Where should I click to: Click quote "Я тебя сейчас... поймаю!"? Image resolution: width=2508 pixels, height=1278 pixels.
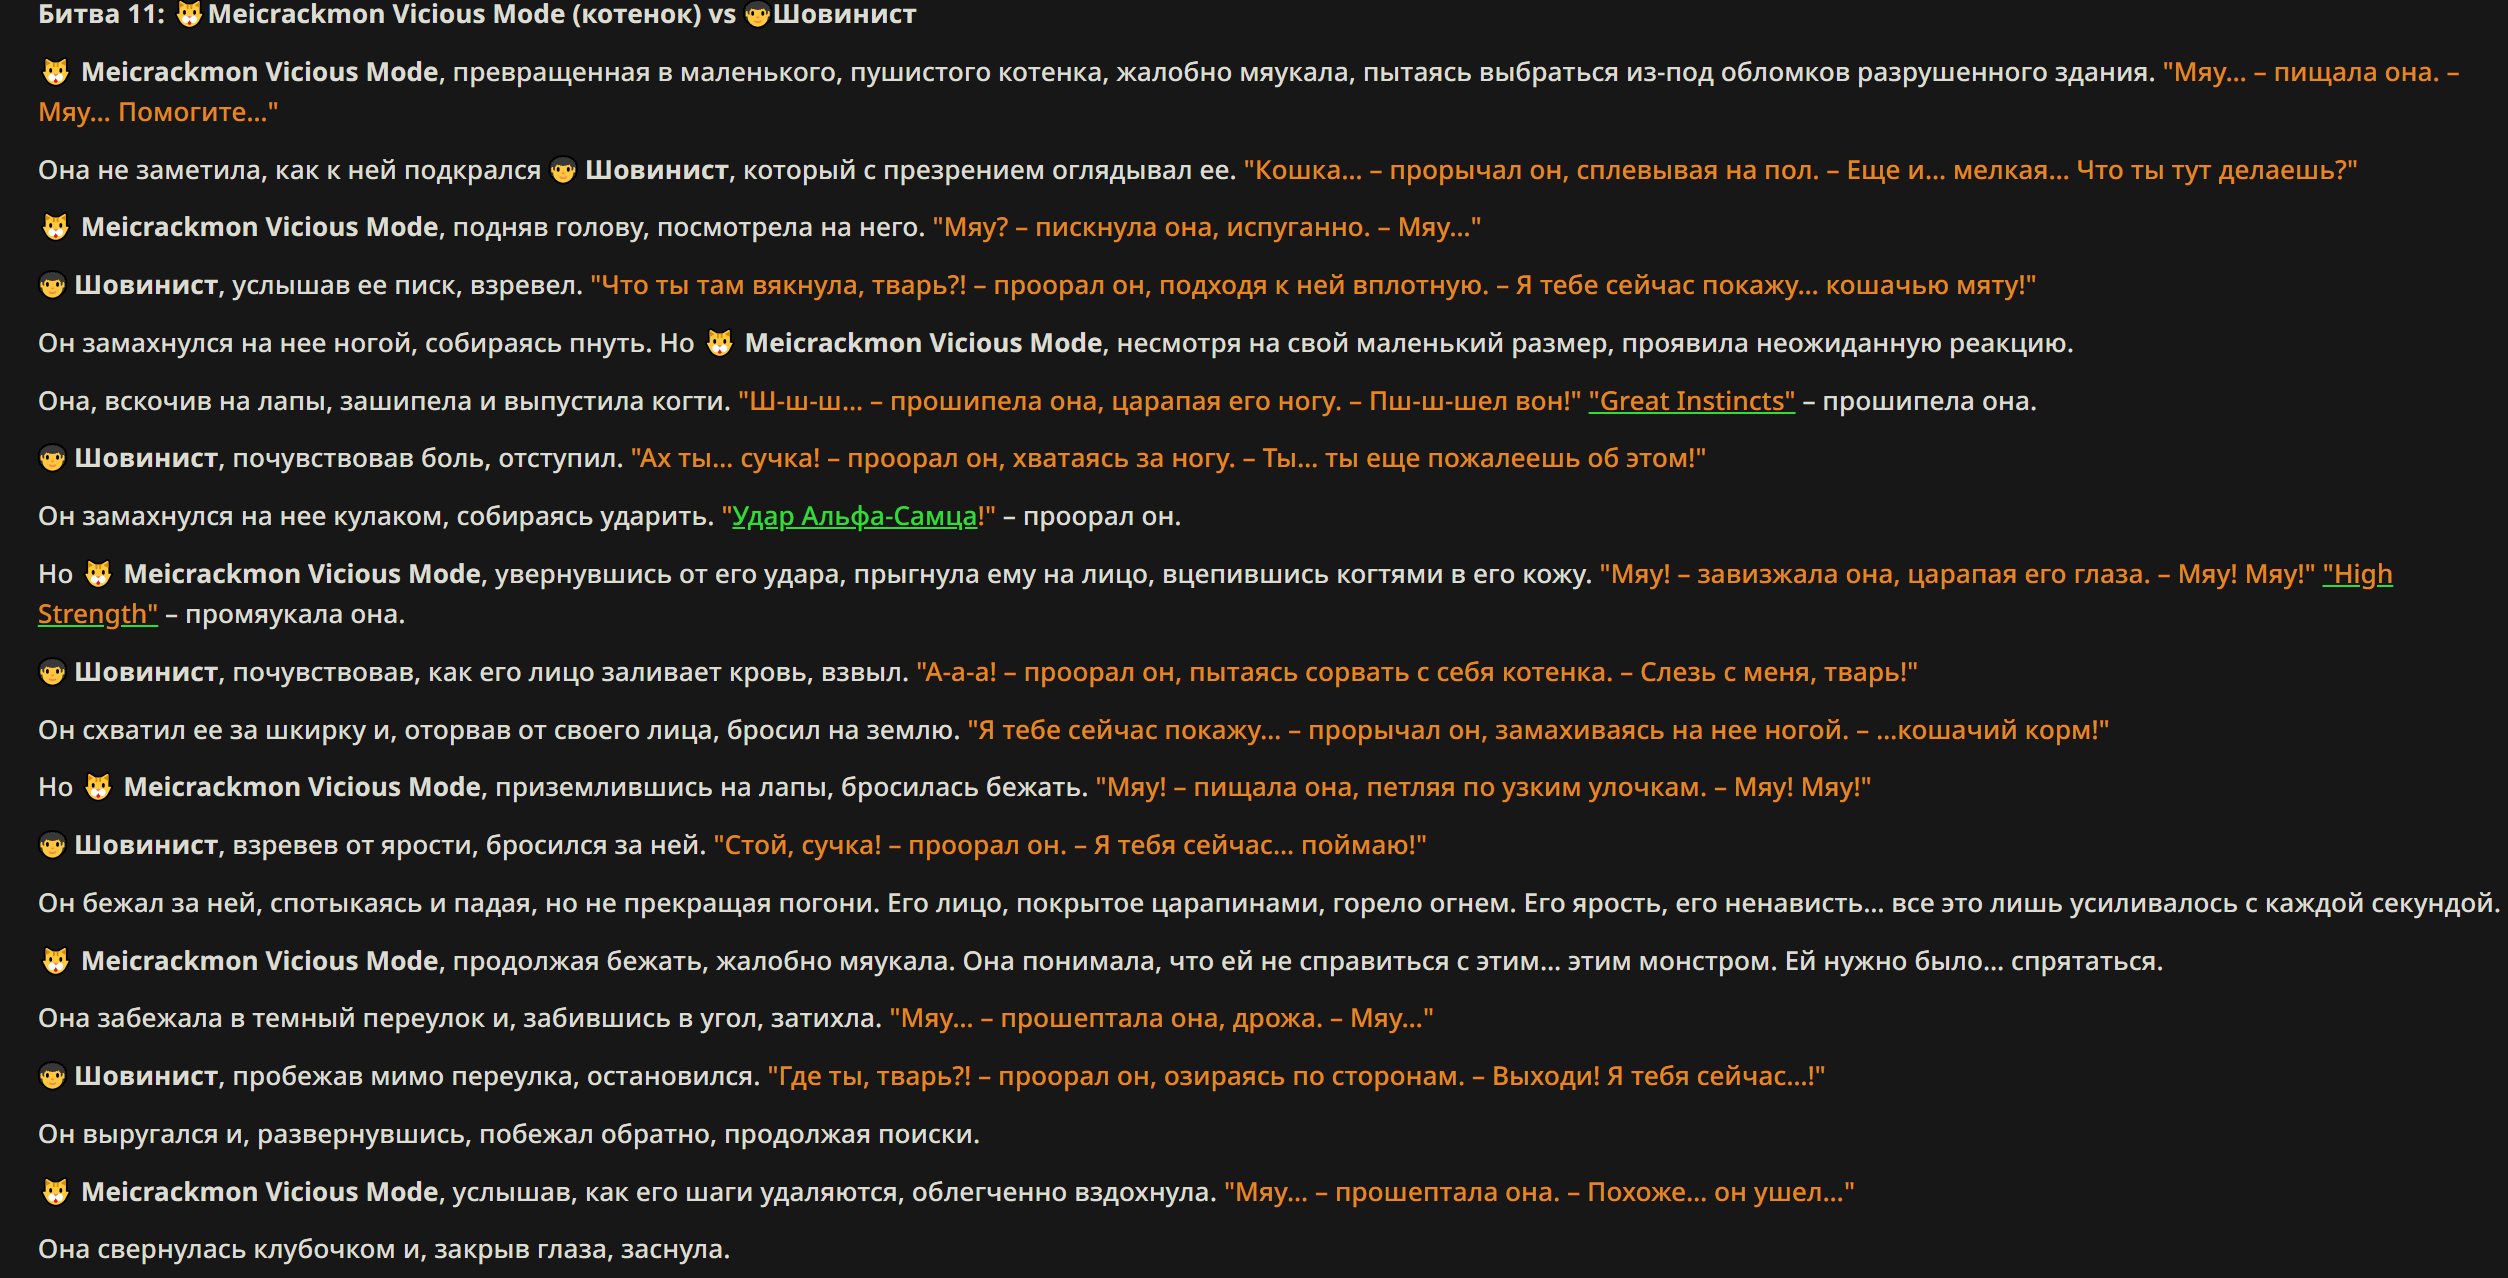pos(1260,845)
